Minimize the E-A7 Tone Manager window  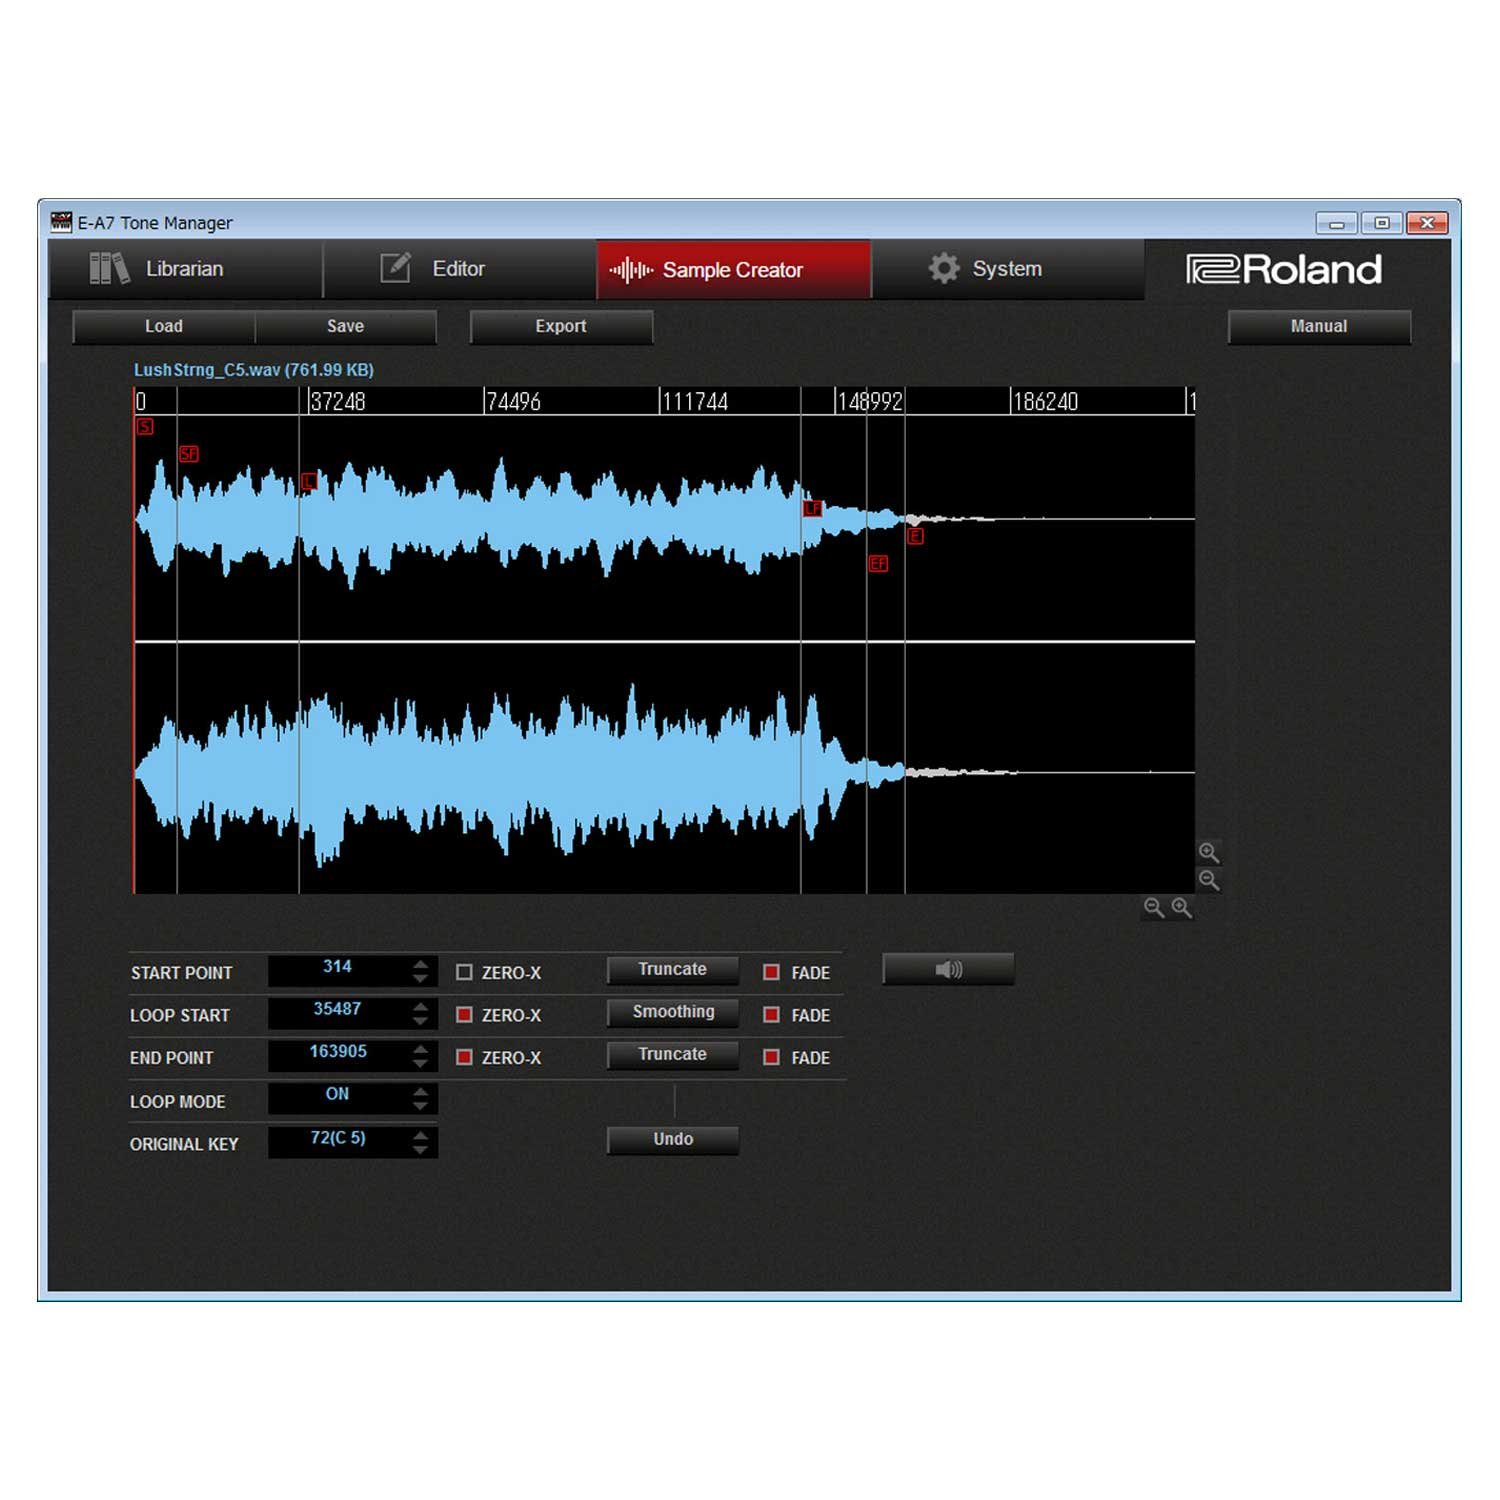[x=1336, y=222]
